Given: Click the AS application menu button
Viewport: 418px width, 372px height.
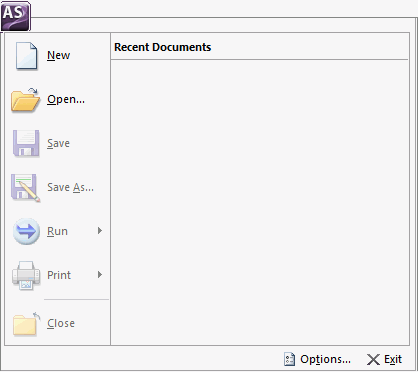Looking at the screenshot, I should coord(15,16).
